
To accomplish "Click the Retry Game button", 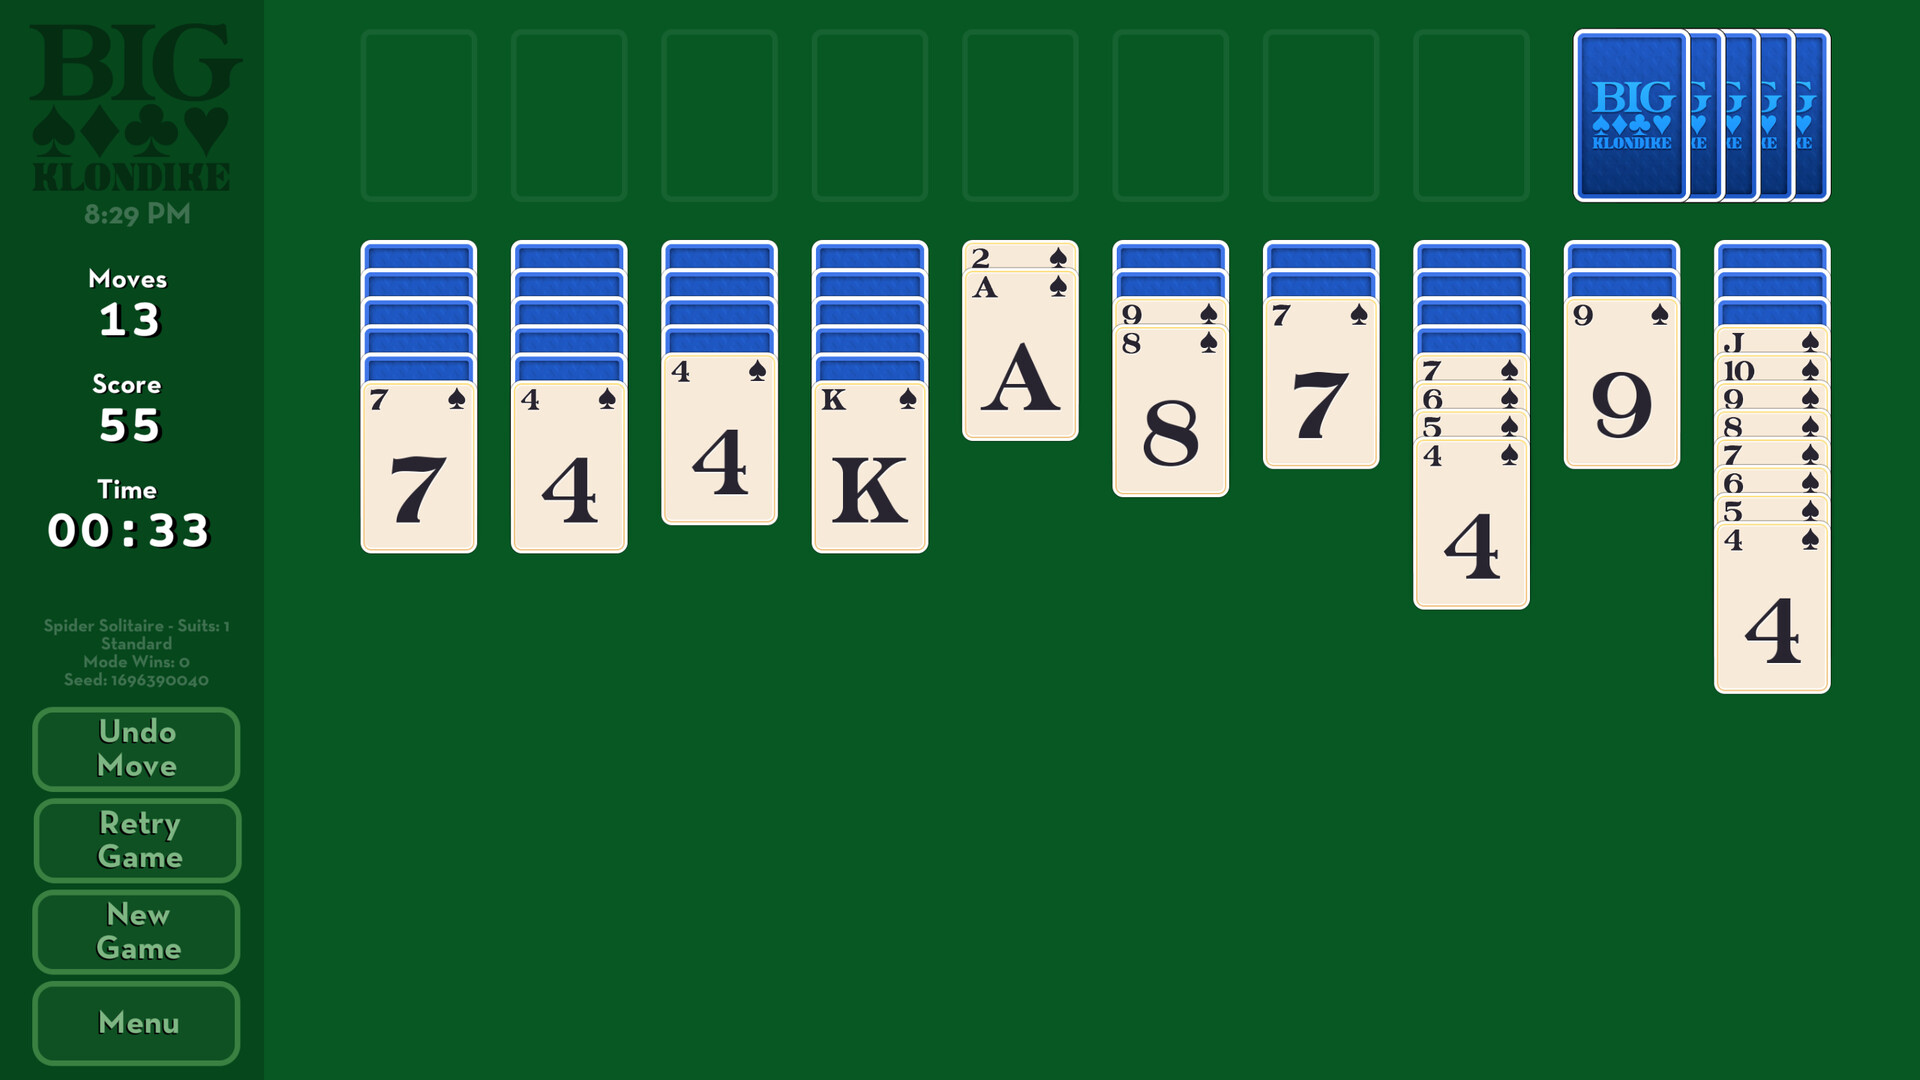I will pyautogui.click(x=137, y=840).
